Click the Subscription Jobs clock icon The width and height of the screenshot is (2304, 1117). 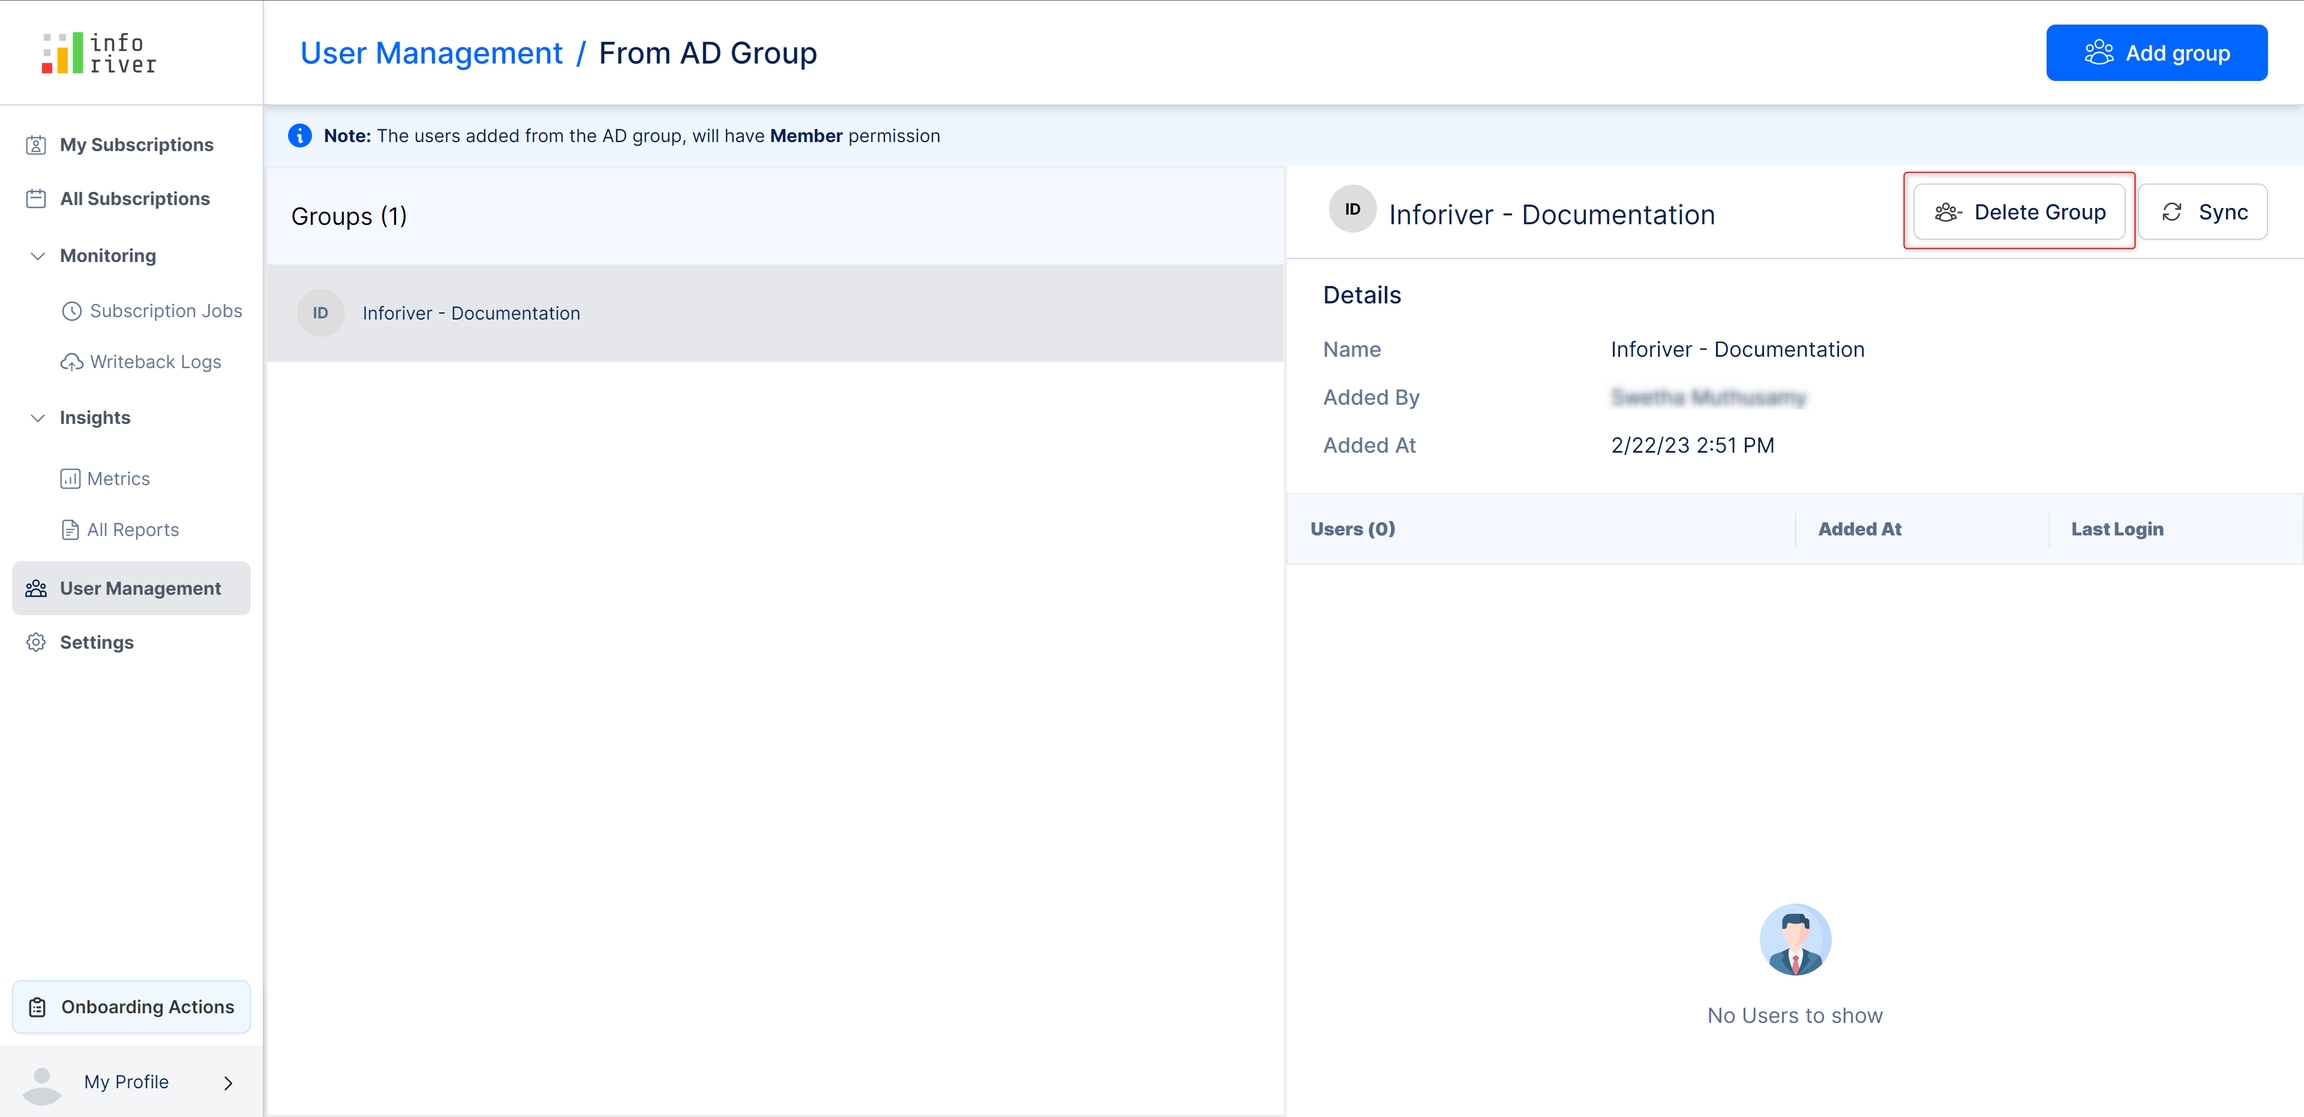[x=71, y=311]
